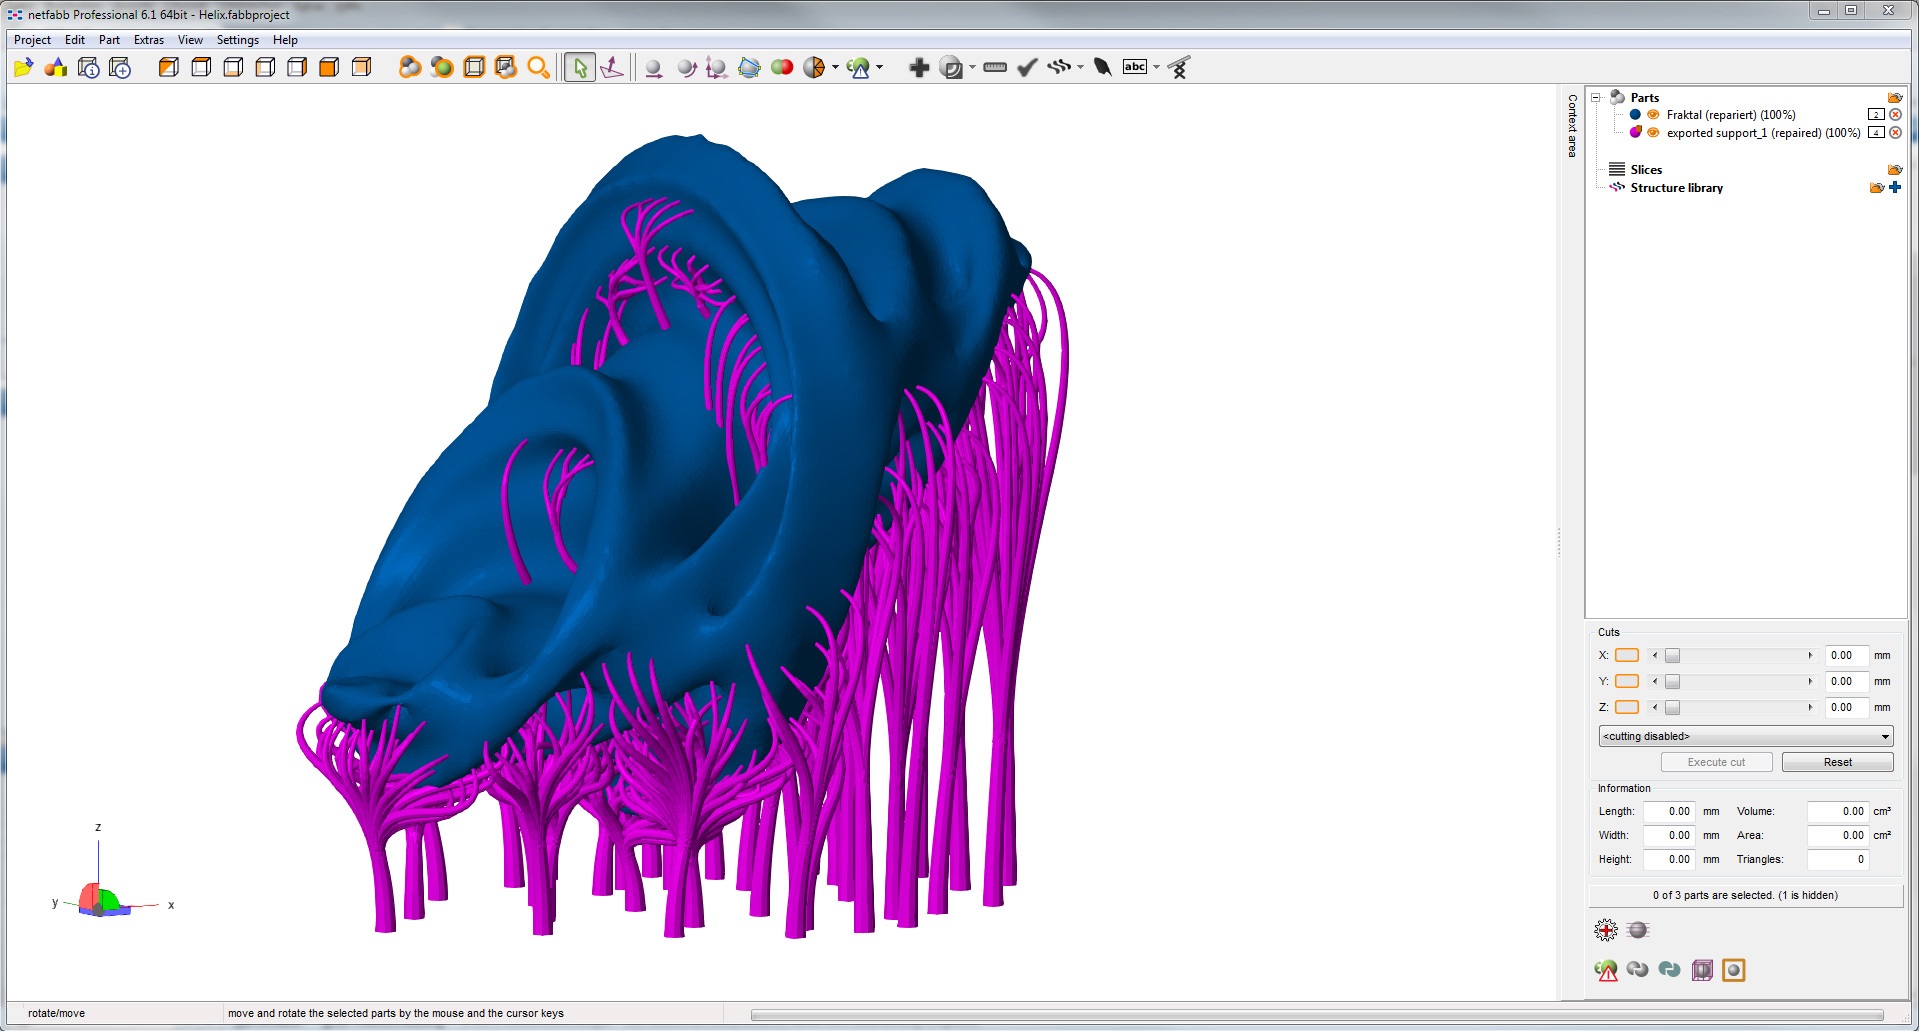Open the Project menu
The image size is (1919, 1031).
(x=32, y=40)
